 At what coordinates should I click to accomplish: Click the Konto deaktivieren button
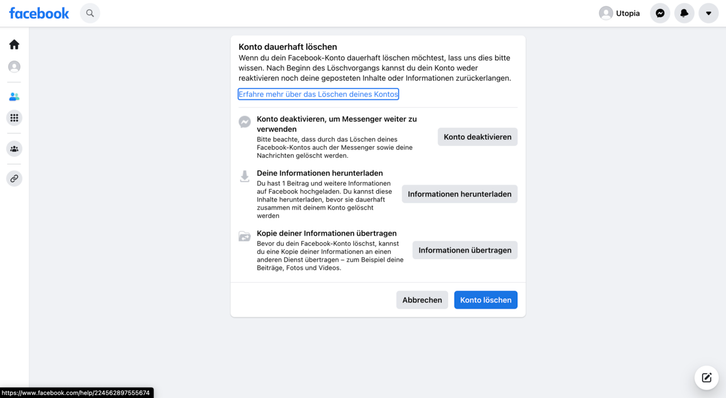click(x=477, y=137)
